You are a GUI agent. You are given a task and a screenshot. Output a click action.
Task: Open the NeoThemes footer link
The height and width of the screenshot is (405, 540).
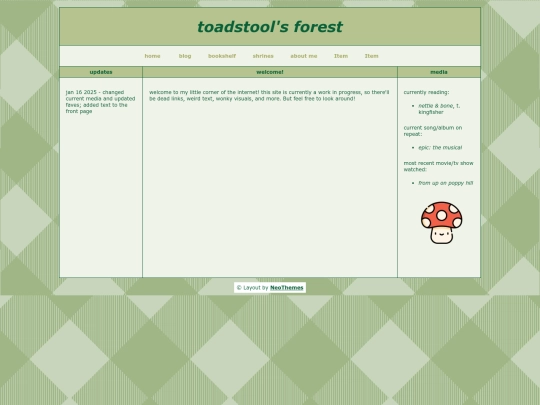click(x=287, y=288)
